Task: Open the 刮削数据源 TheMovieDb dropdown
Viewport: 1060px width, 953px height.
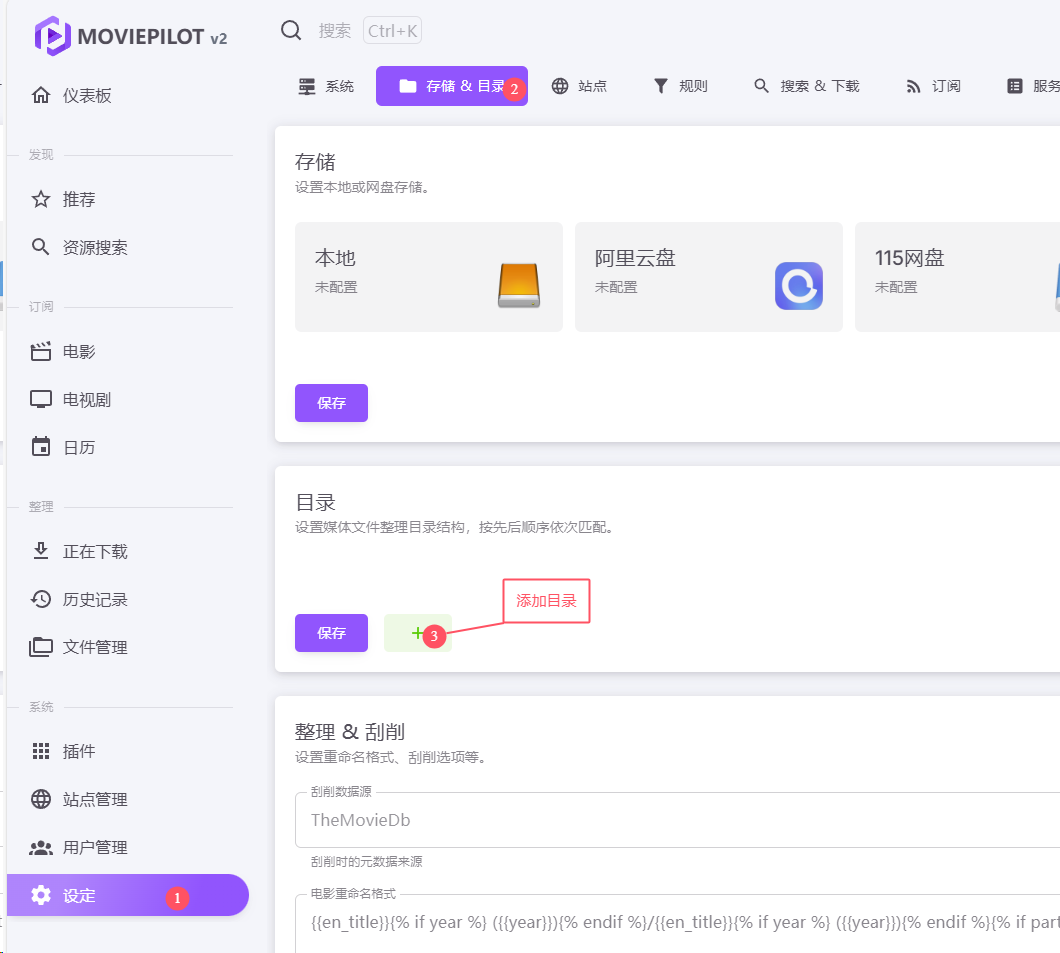Action: [x=677, y=820]
